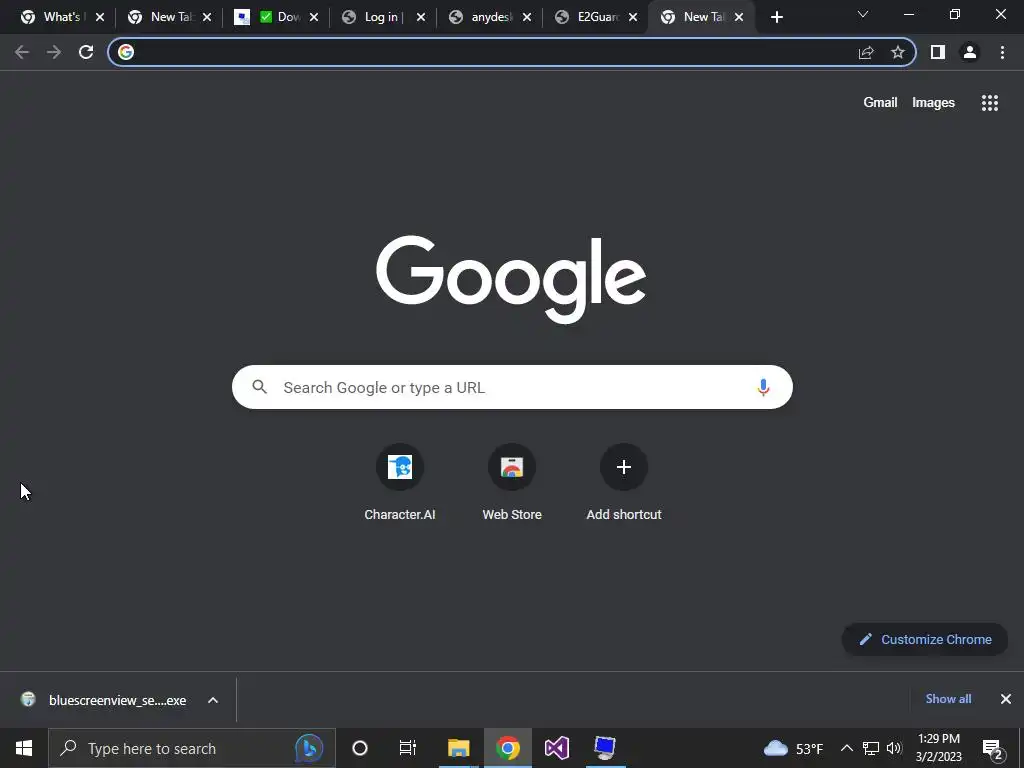
Task: Open Gmail link
Action: pyautogui.click(x=880, y=103)
